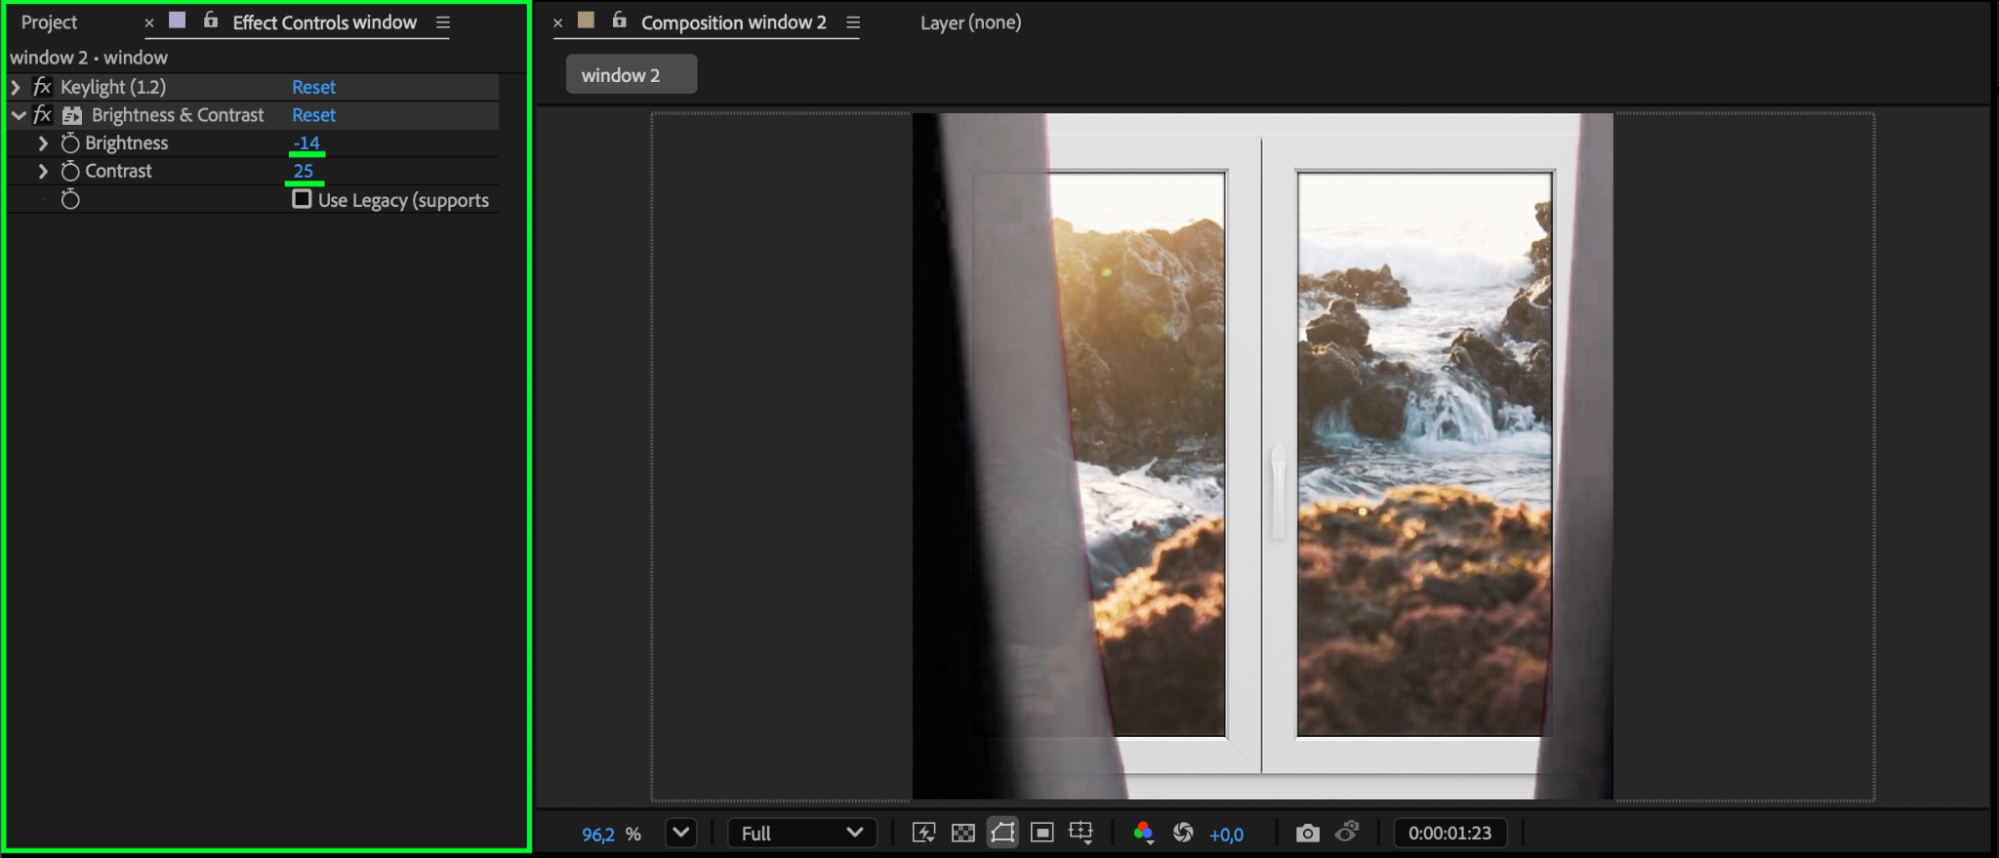Image resolution: width=1999 pixels, height=858 pixels.
Task: Expand the Keylight (1.2) effect
Action: point(16,87)
